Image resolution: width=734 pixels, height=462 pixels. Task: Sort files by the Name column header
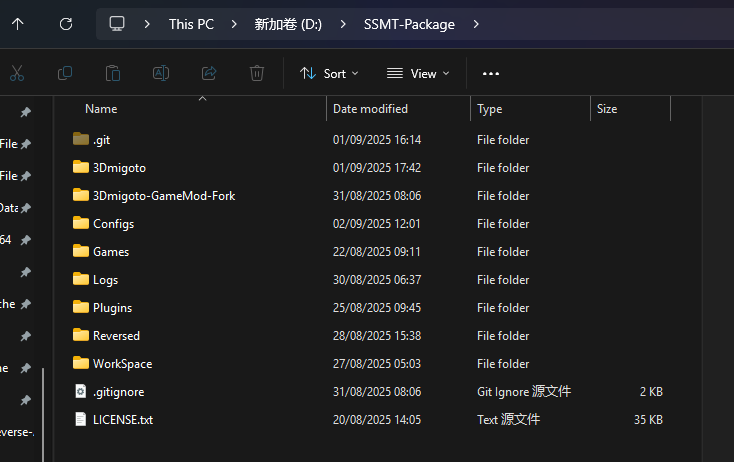click(101, 109)
